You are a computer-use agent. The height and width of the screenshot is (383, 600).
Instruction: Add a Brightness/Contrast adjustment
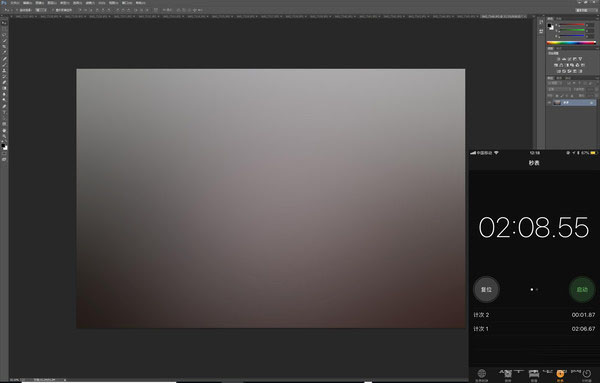[558, 59]
